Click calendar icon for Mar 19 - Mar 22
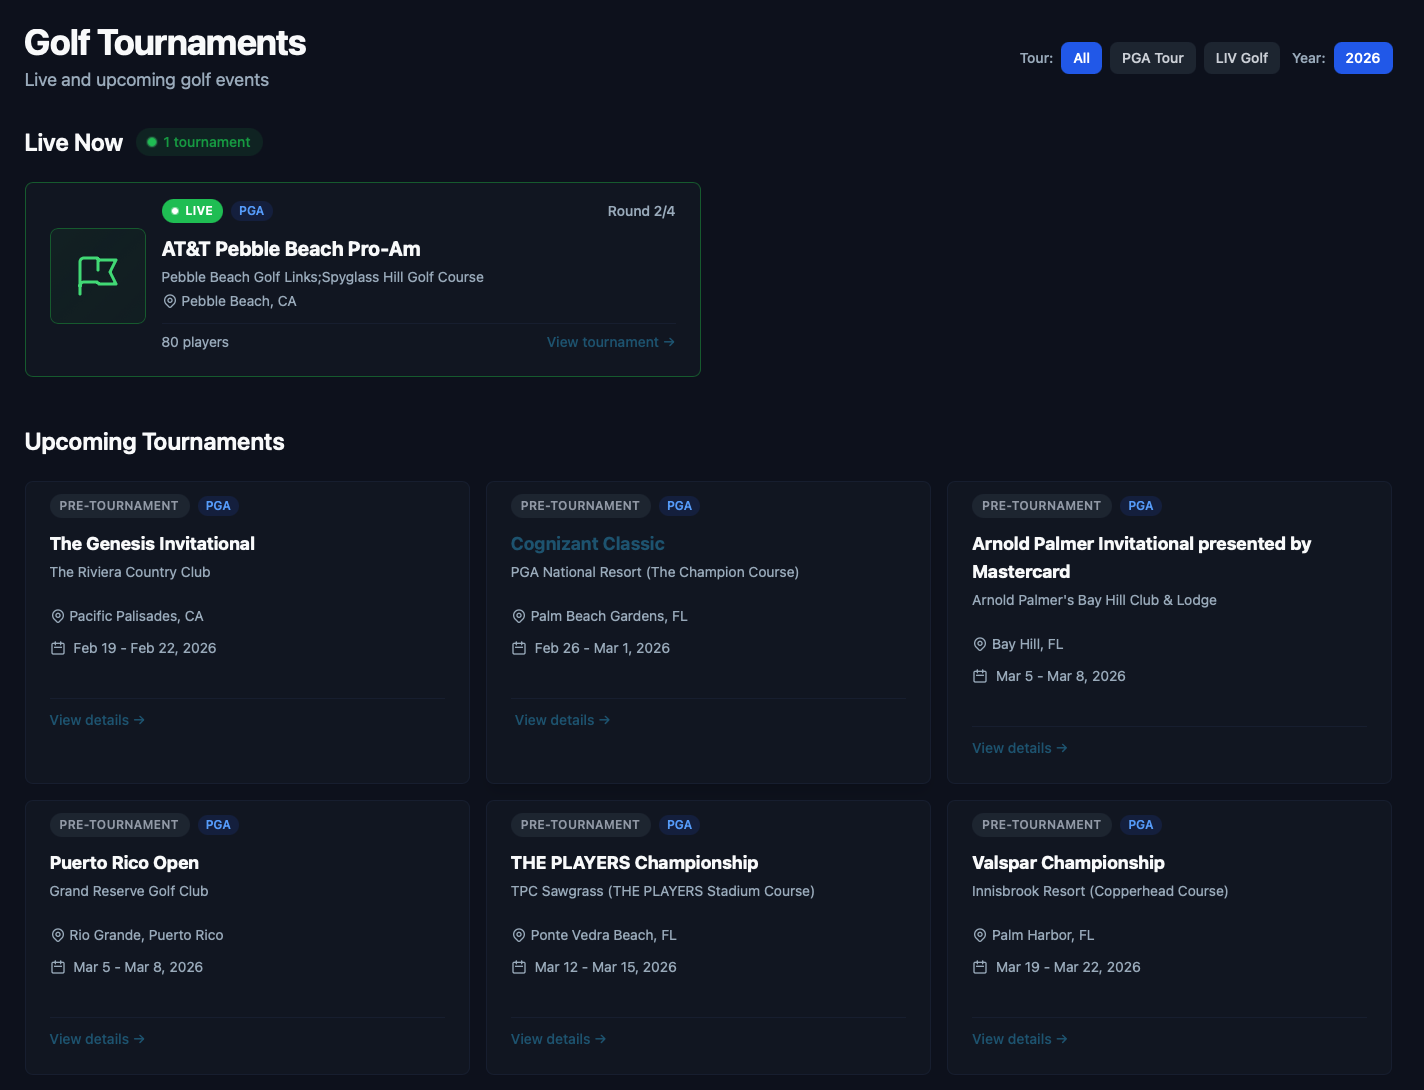1424x1090 pixels. point(980,967)
